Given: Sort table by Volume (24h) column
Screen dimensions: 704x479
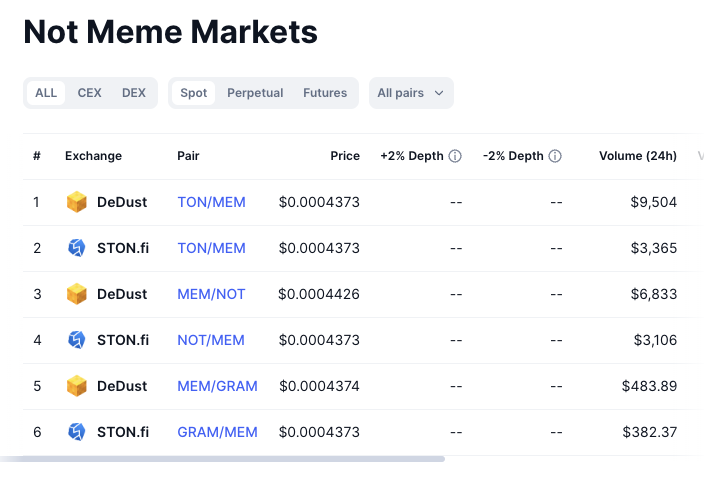Looking at the screenshot, I should click(x=637, y=156).
